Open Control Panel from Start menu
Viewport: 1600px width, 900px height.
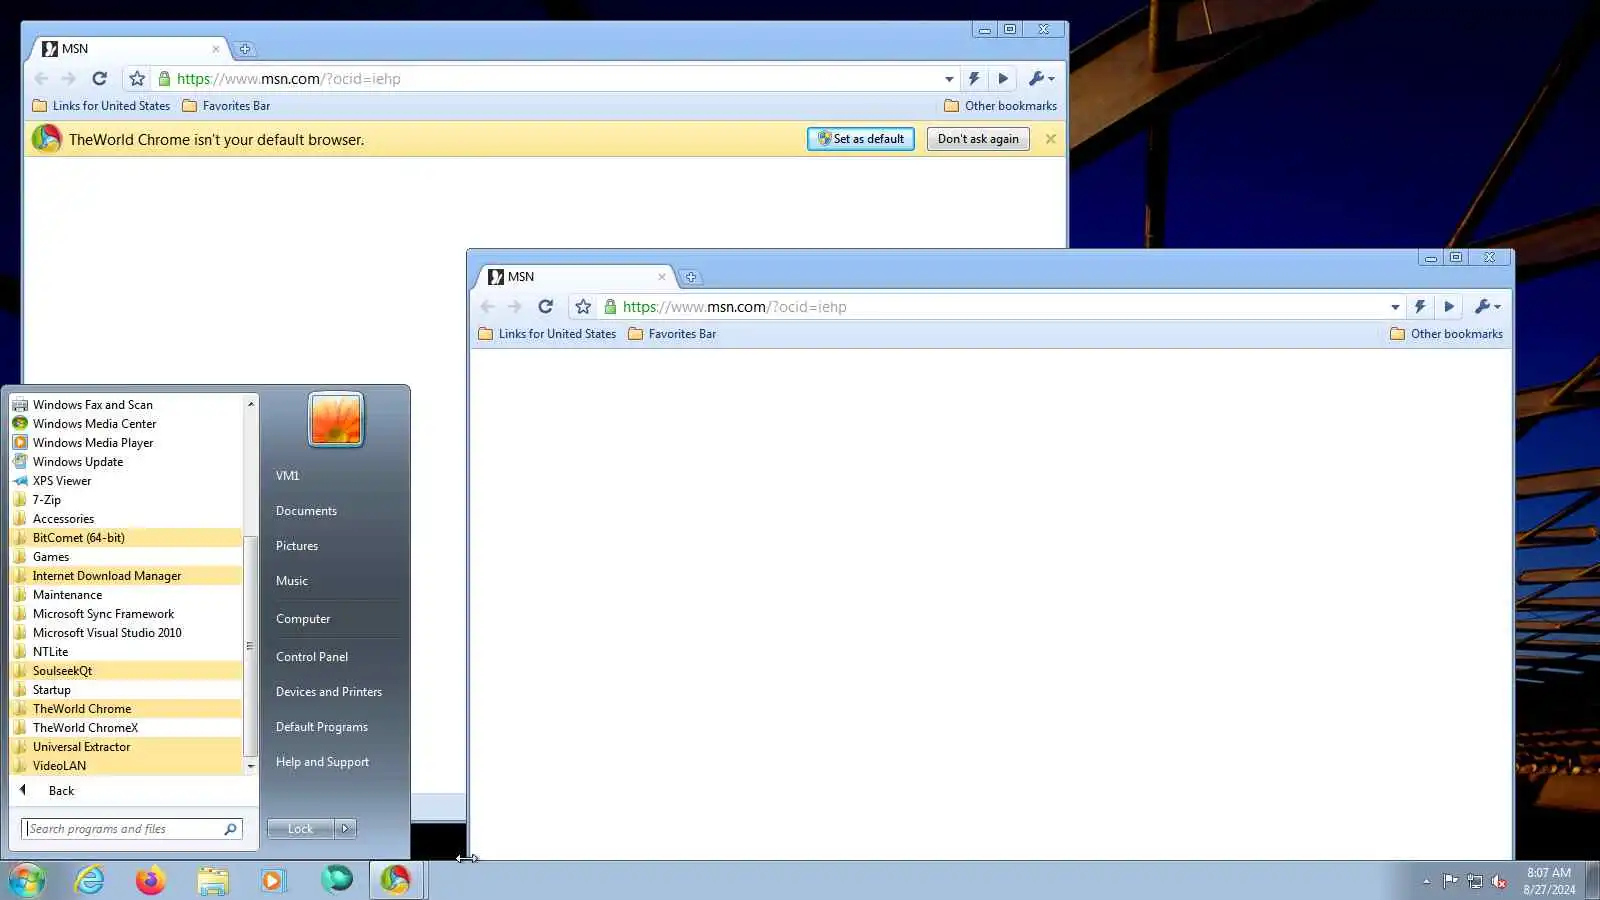click(312, 657)
